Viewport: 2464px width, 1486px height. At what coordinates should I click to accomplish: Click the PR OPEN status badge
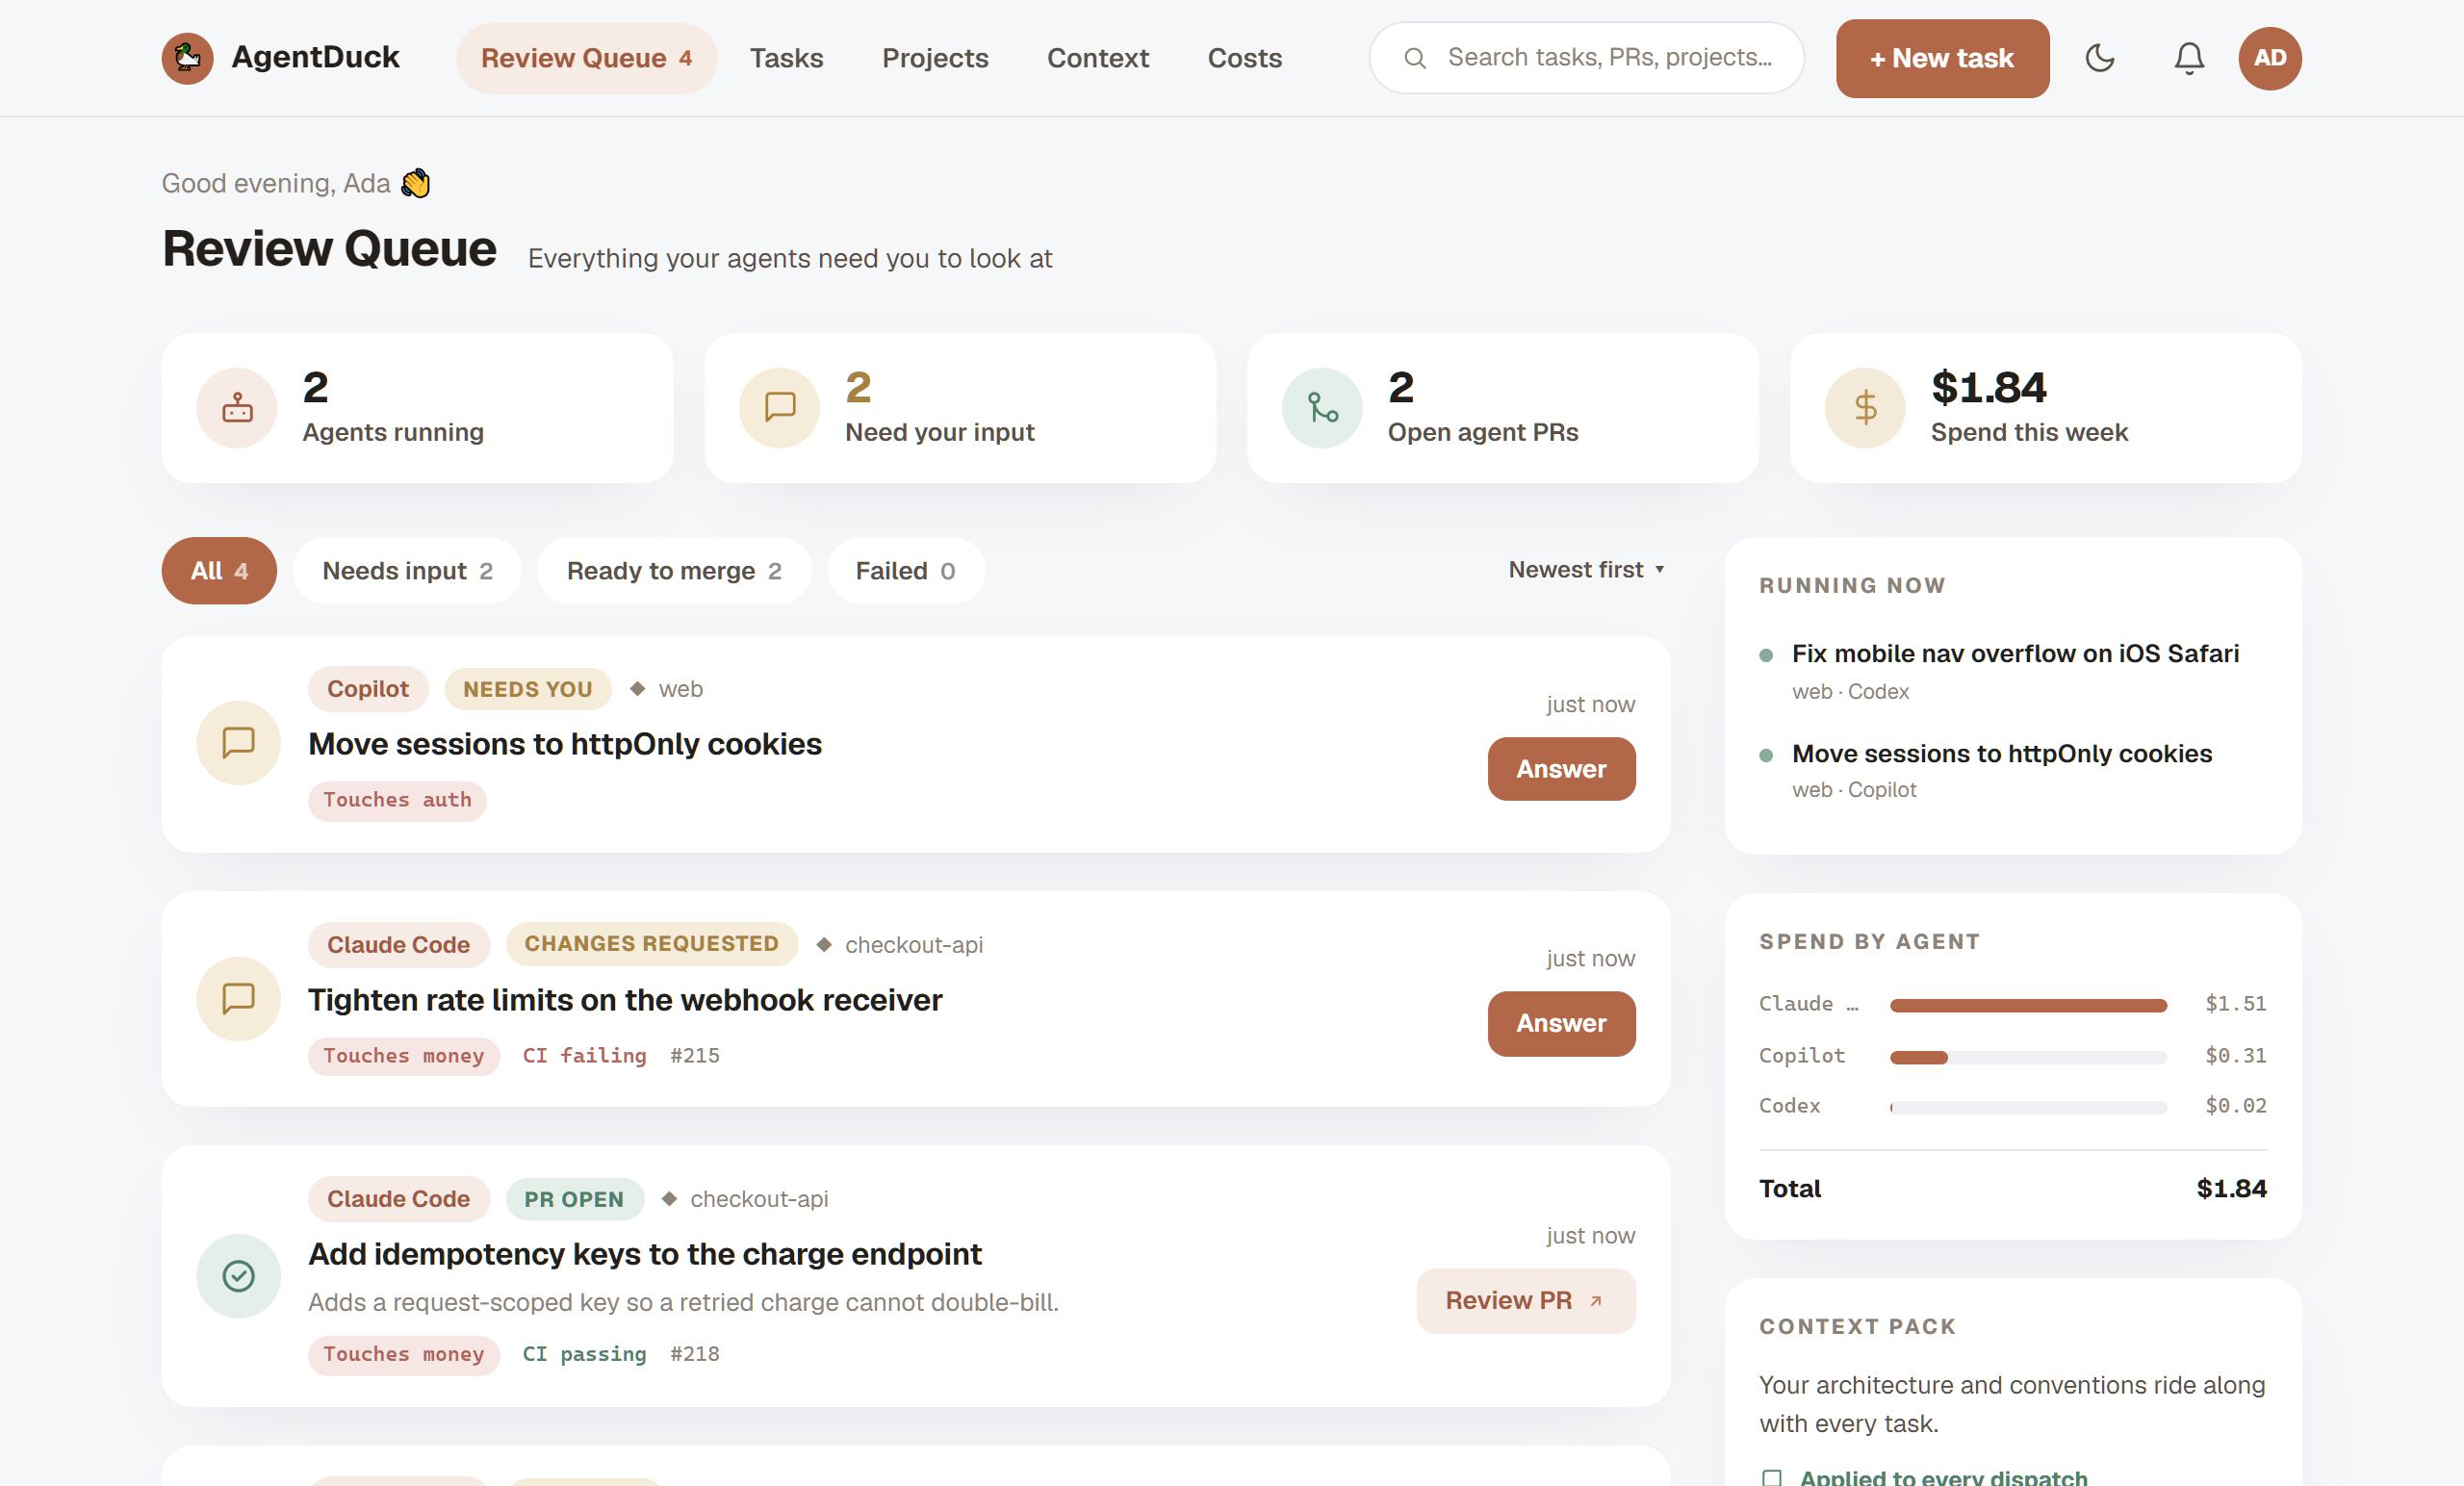[574, 1198]
